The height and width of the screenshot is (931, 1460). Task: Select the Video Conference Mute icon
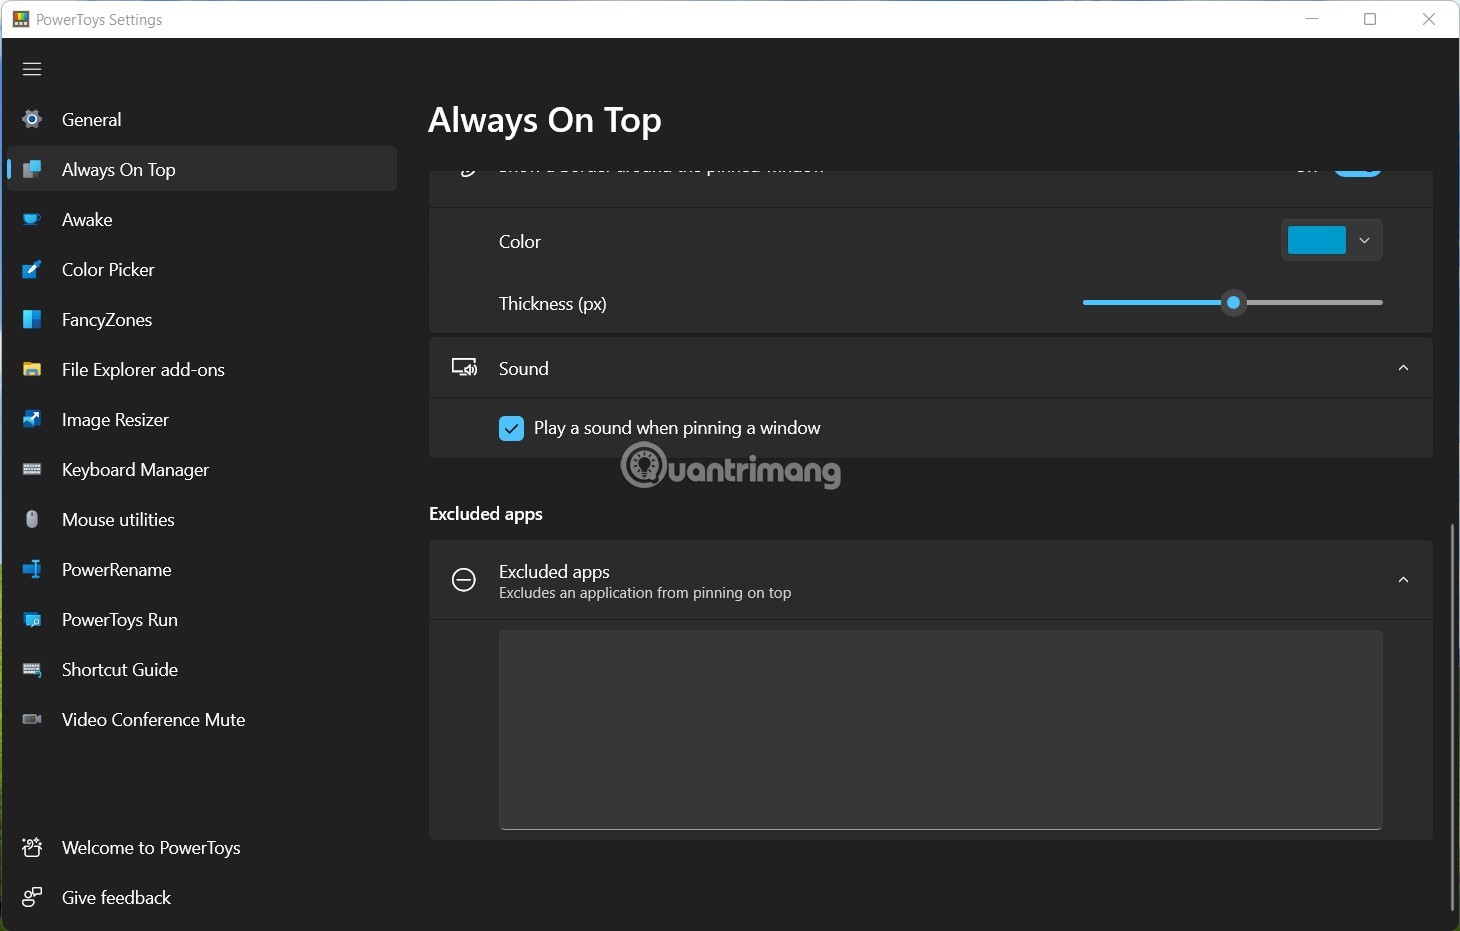[31, 719]
